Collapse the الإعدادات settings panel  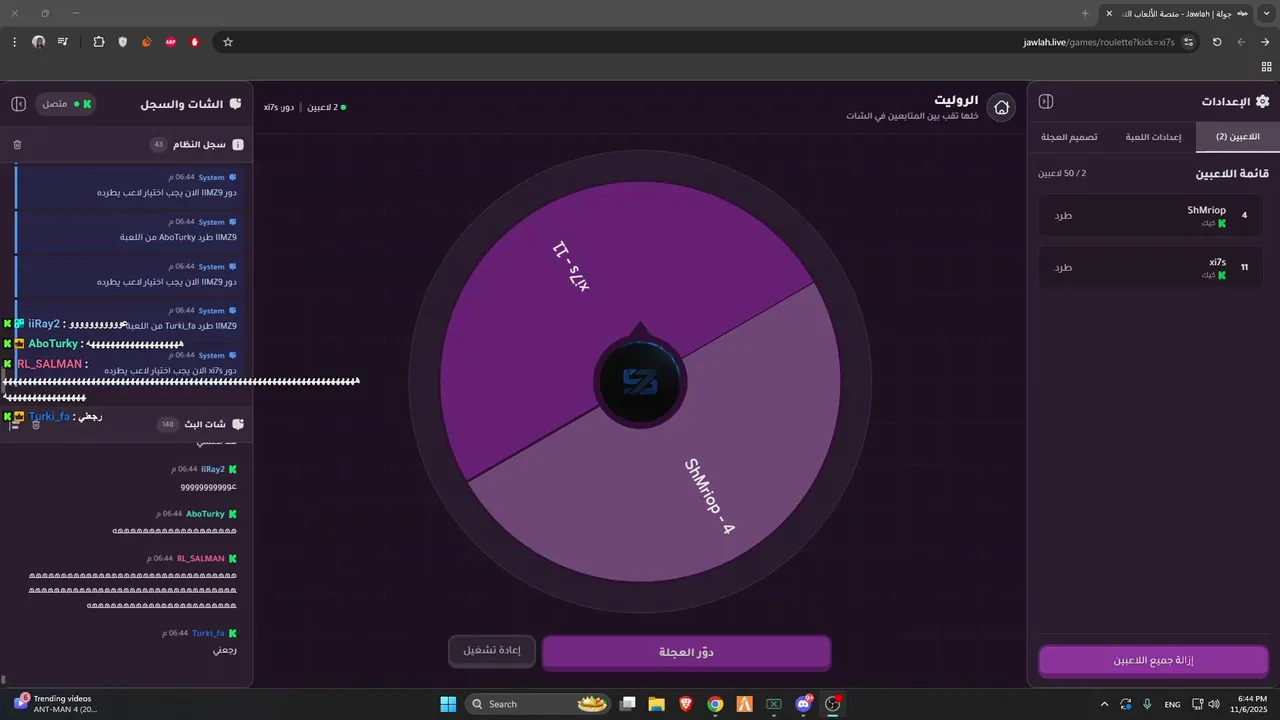(x=1046, y=101)
